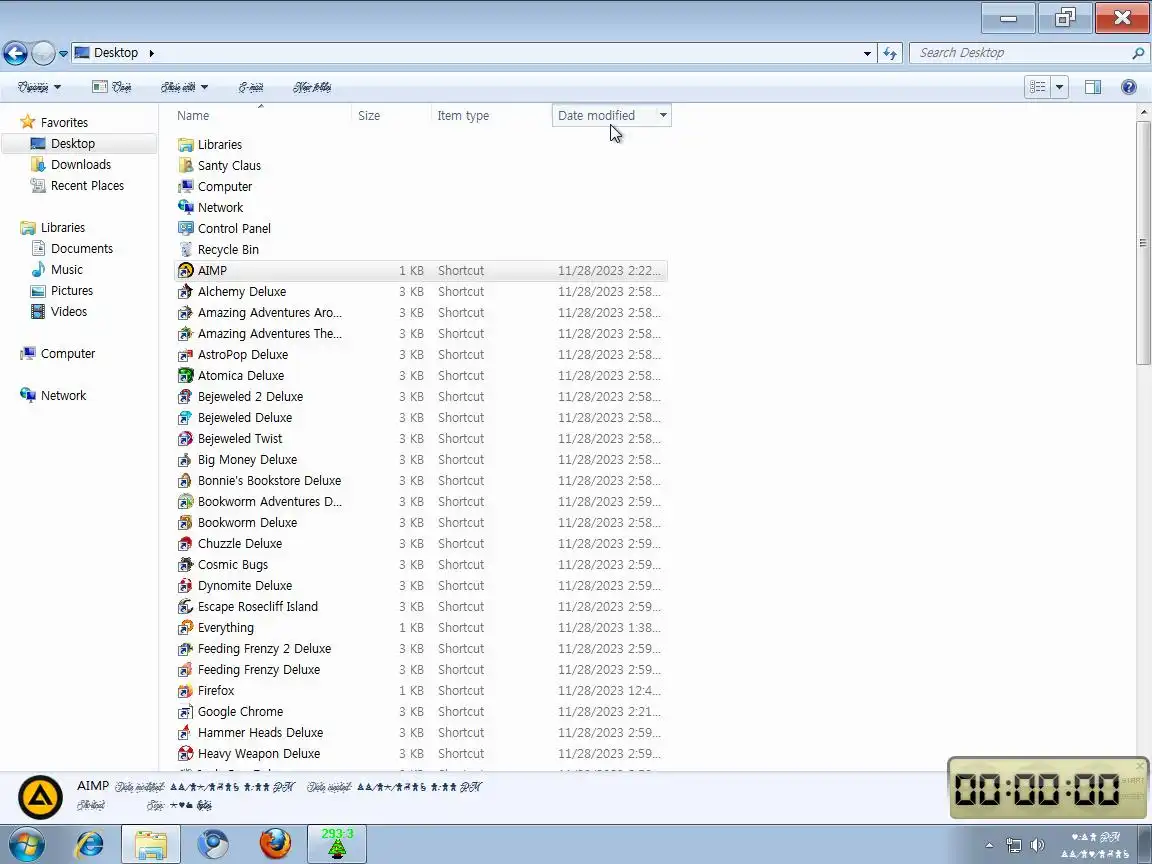Select Bonnie's Bookstore Deluxe file name
The image size is (1152, 864).
point(270,480)
